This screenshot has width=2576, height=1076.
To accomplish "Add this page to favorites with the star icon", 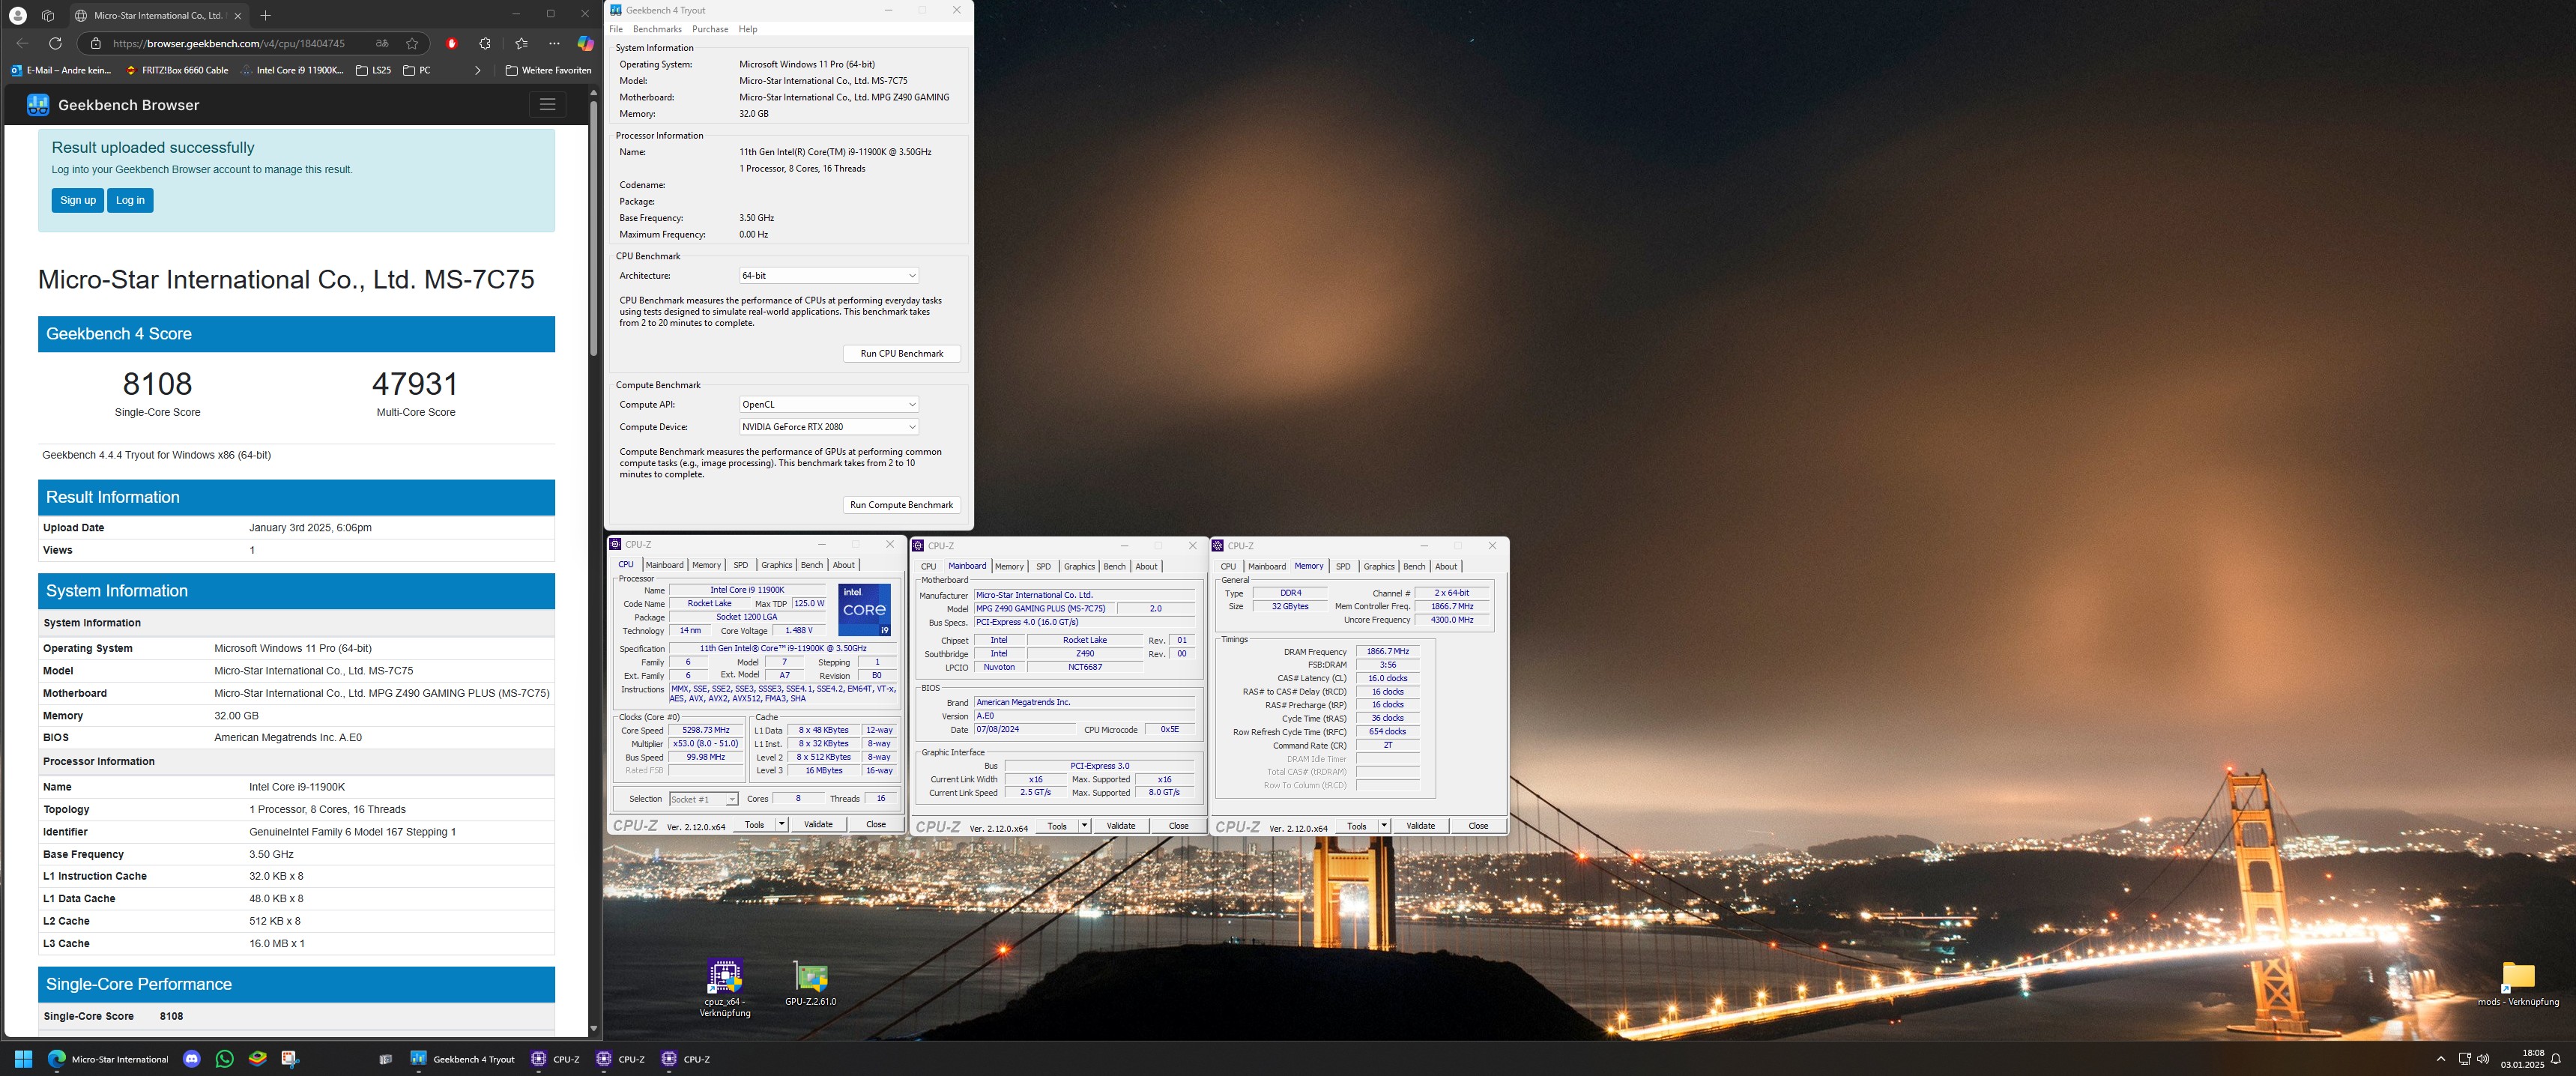I will click(412, 43).
